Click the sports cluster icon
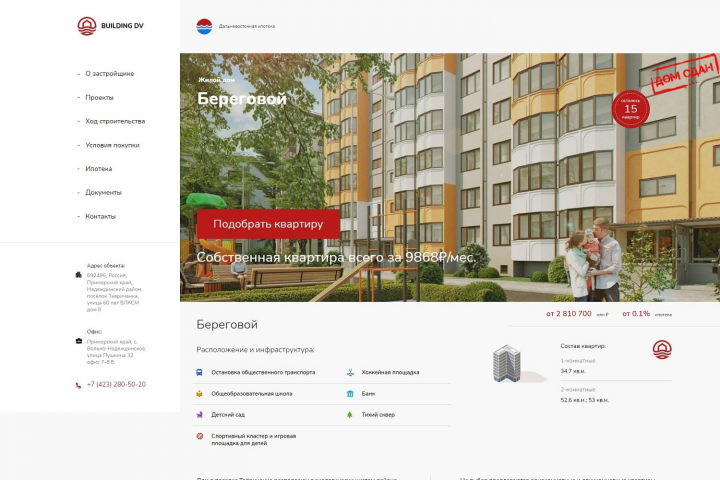This screenshot has height=480, width=720. pyautogui.click(x=200, y=436)
